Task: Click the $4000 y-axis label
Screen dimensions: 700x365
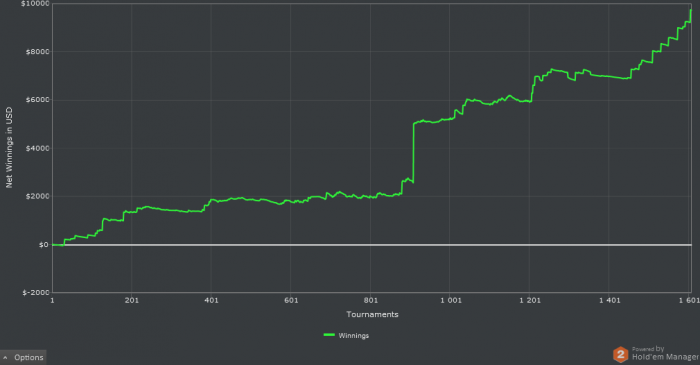Action: 38,148
